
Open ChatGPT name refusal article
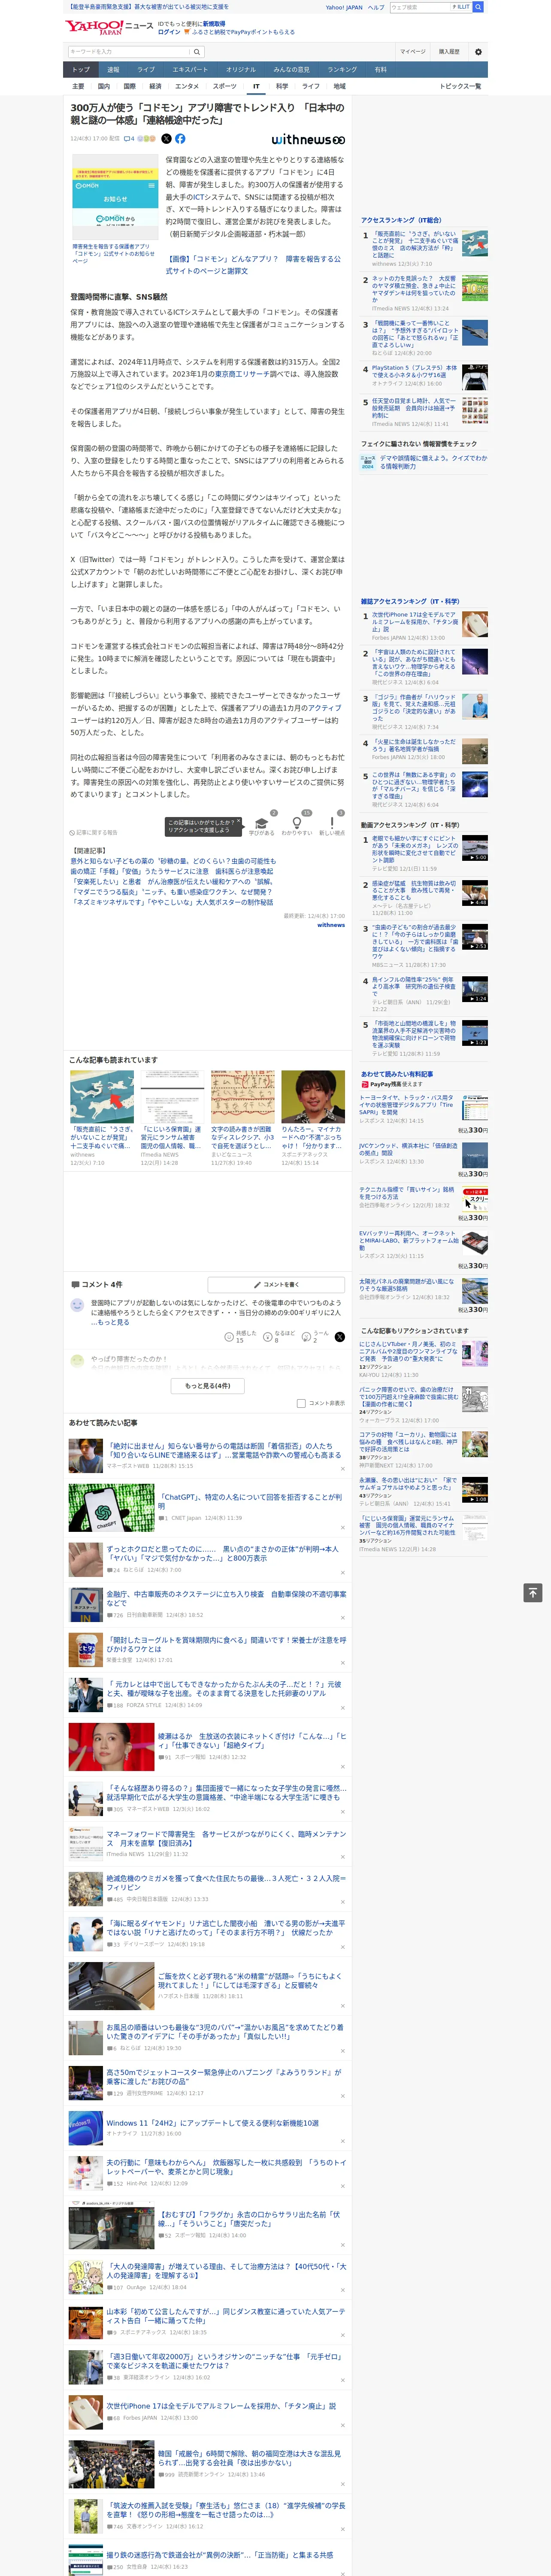pos(250,1501)
